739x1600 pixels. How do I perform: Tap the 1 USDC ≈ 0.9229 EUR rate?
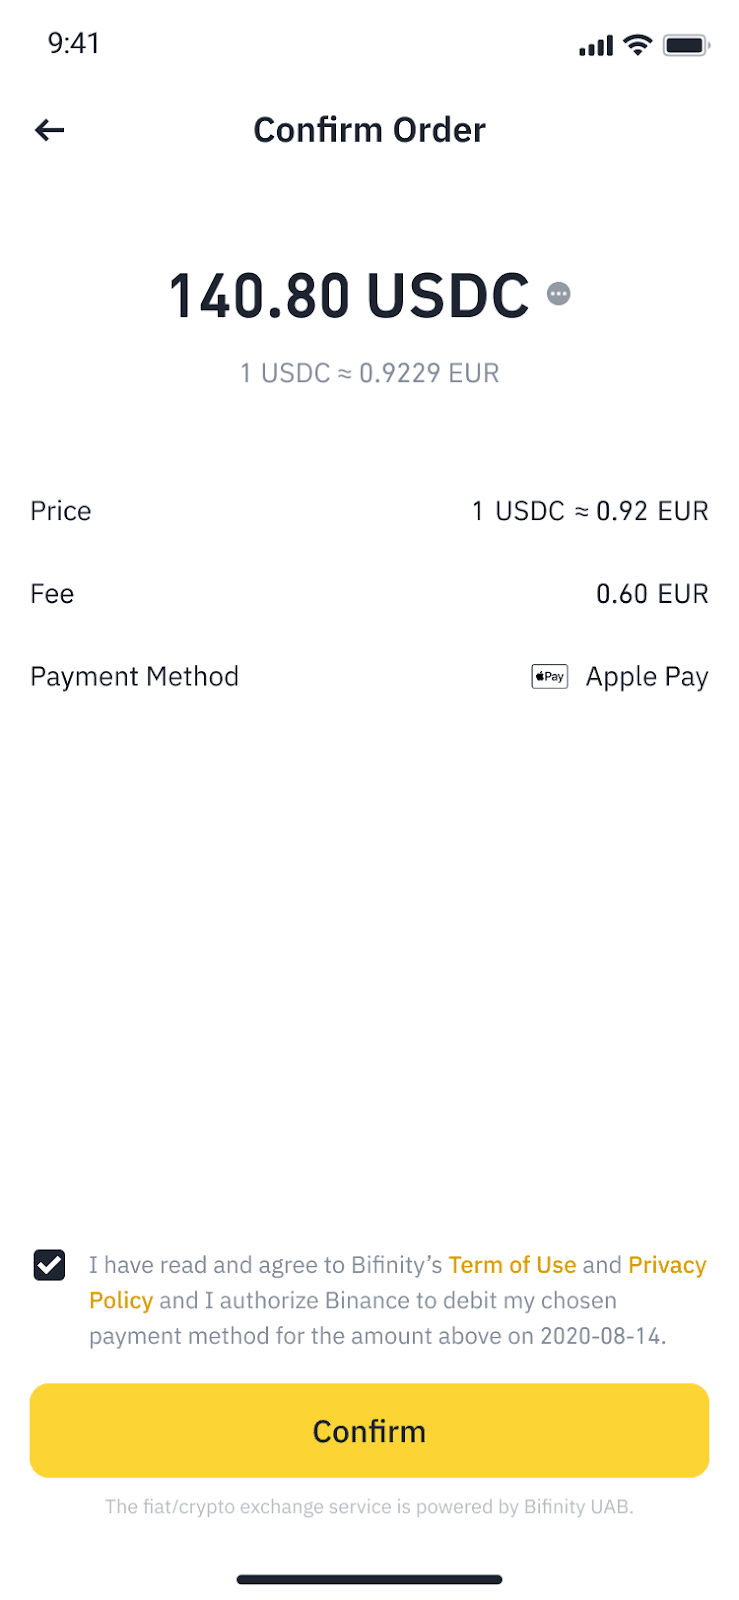369,373
